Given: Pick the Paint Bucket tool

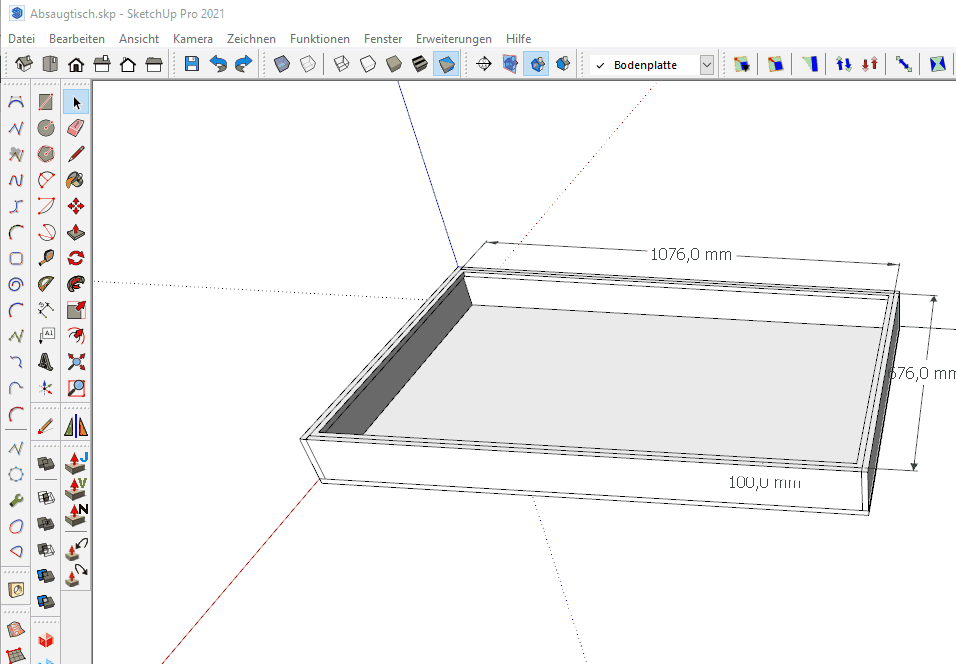Looking at the screenshot, I should click(x=76, y=180).
